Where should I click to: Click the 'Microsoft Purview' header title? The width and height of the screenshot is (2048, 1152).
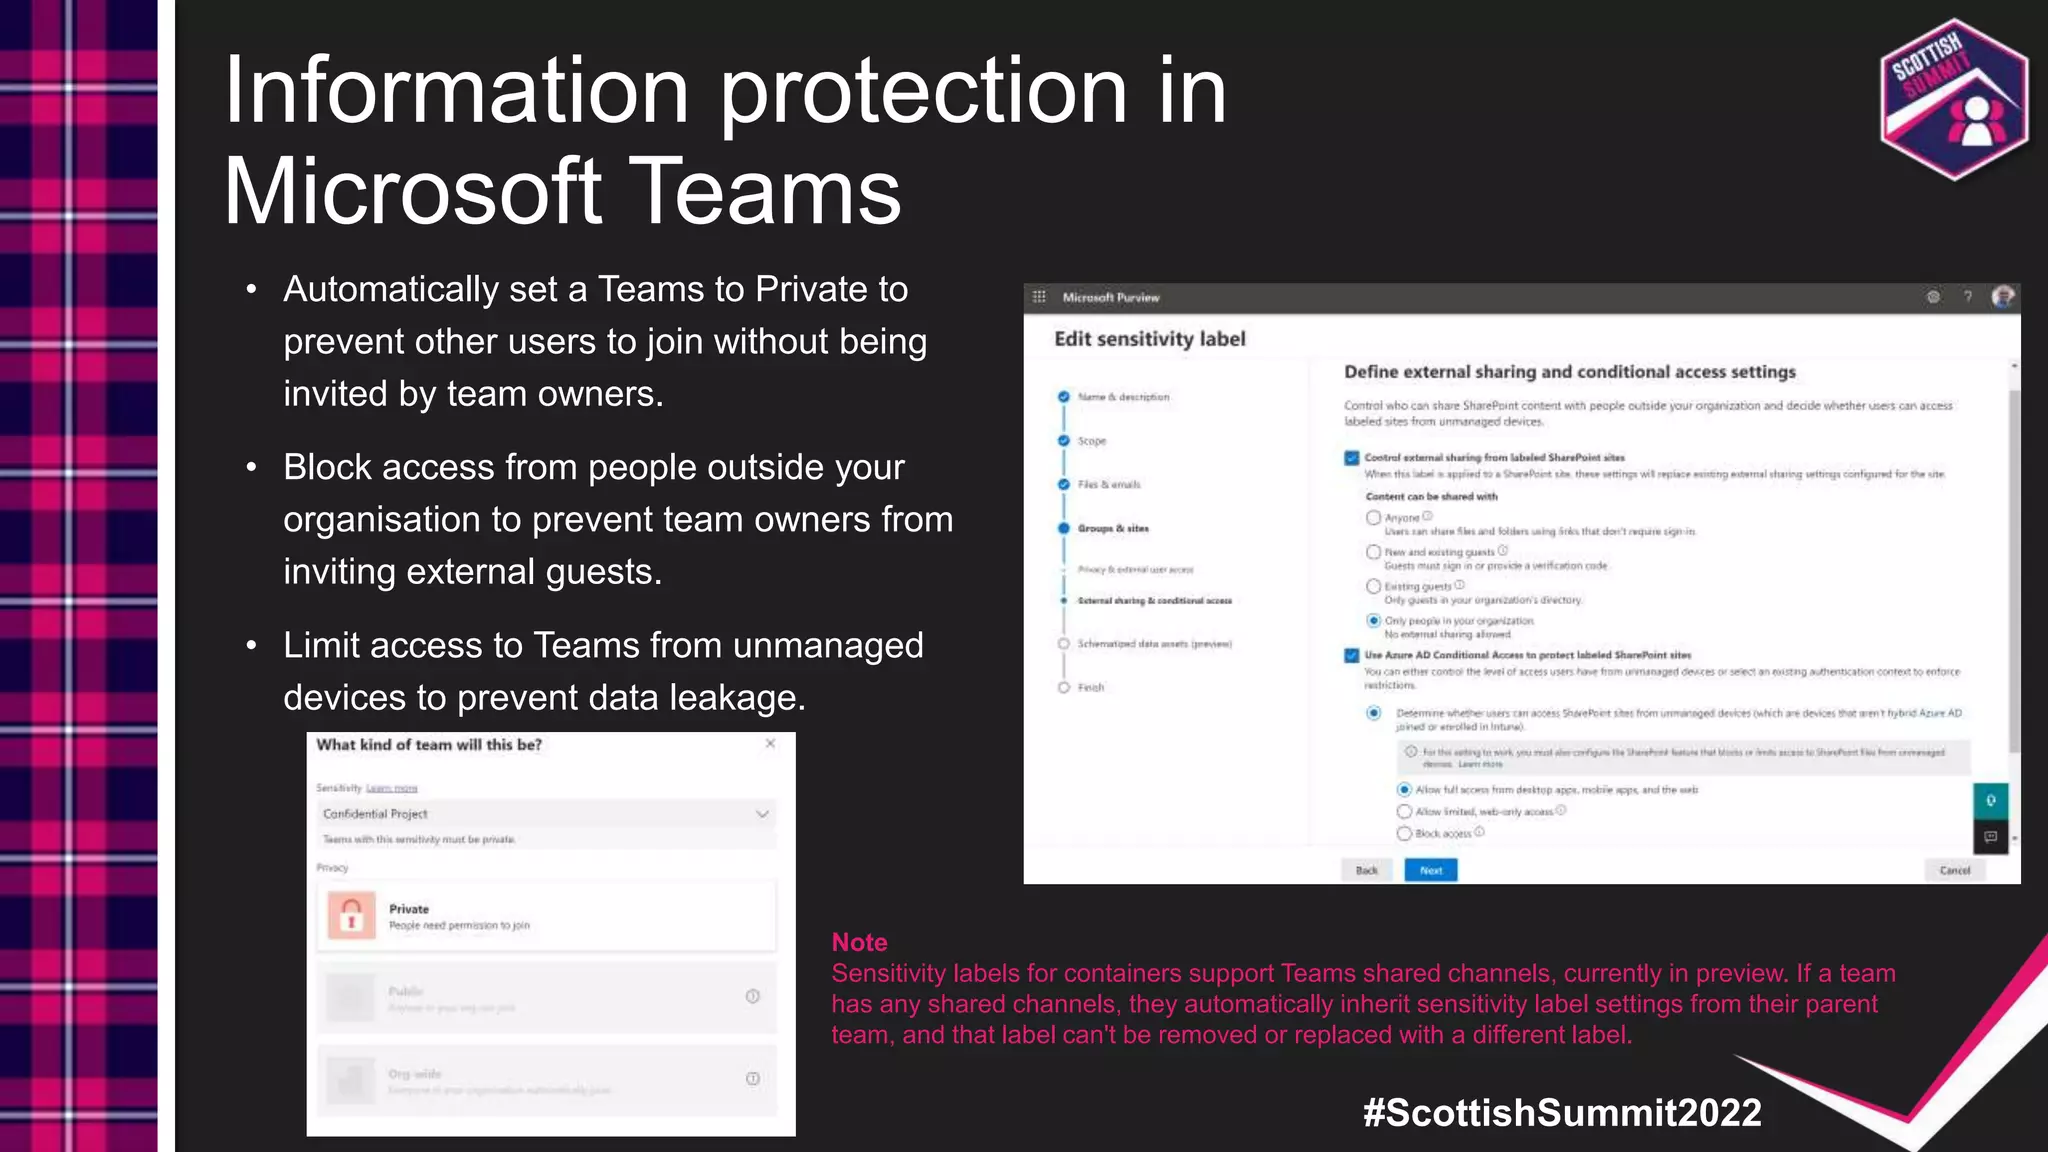1111,298
